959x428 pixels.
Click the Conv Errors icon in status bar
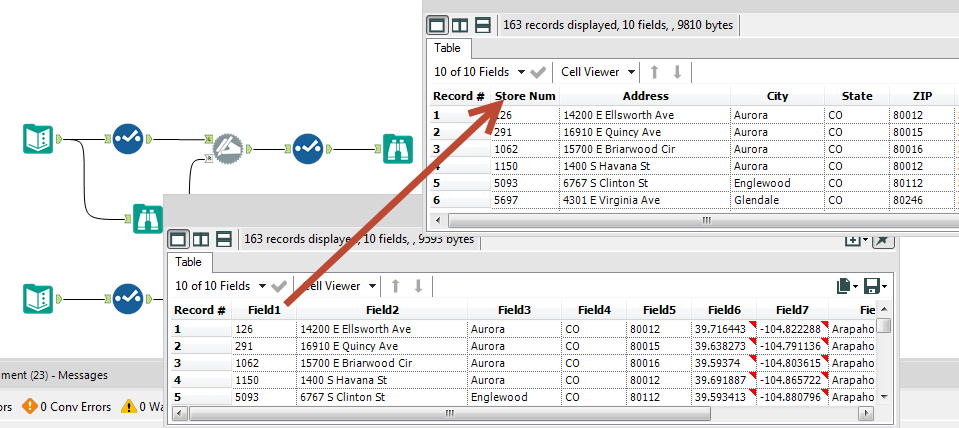[x=29, y=407]
